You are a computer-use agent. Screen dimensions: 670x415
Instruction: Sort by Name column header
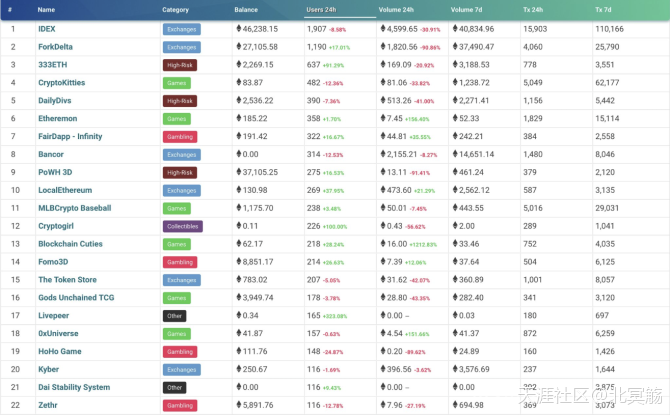[46, 9]
